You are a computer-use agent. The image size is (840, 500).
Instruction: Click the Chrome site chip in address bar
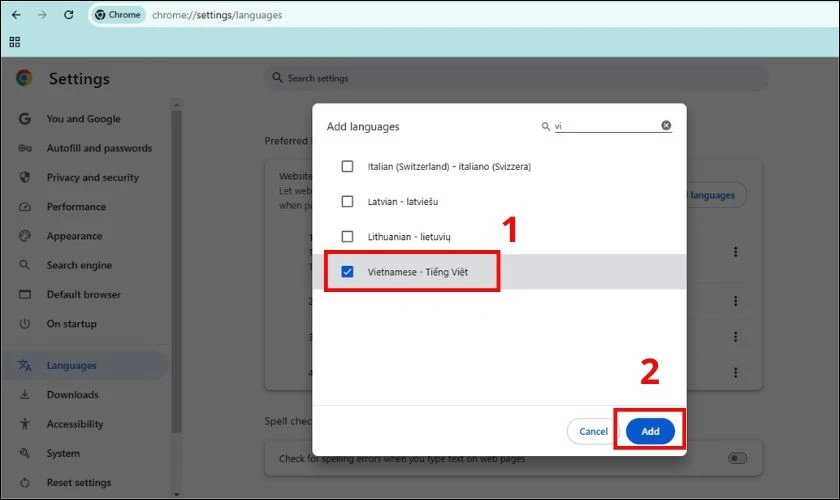tap(118, 15)
